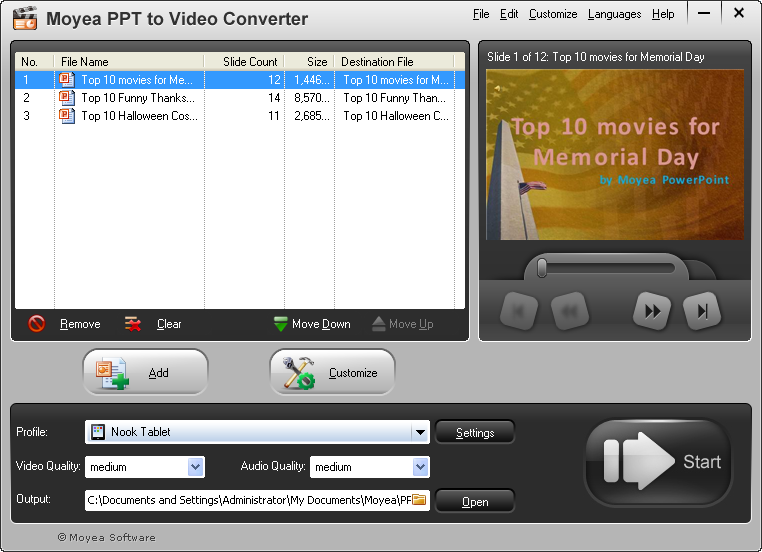This screenshot has width=762, height=552.
Task: Start the conversion
Action: pos(658,462)
